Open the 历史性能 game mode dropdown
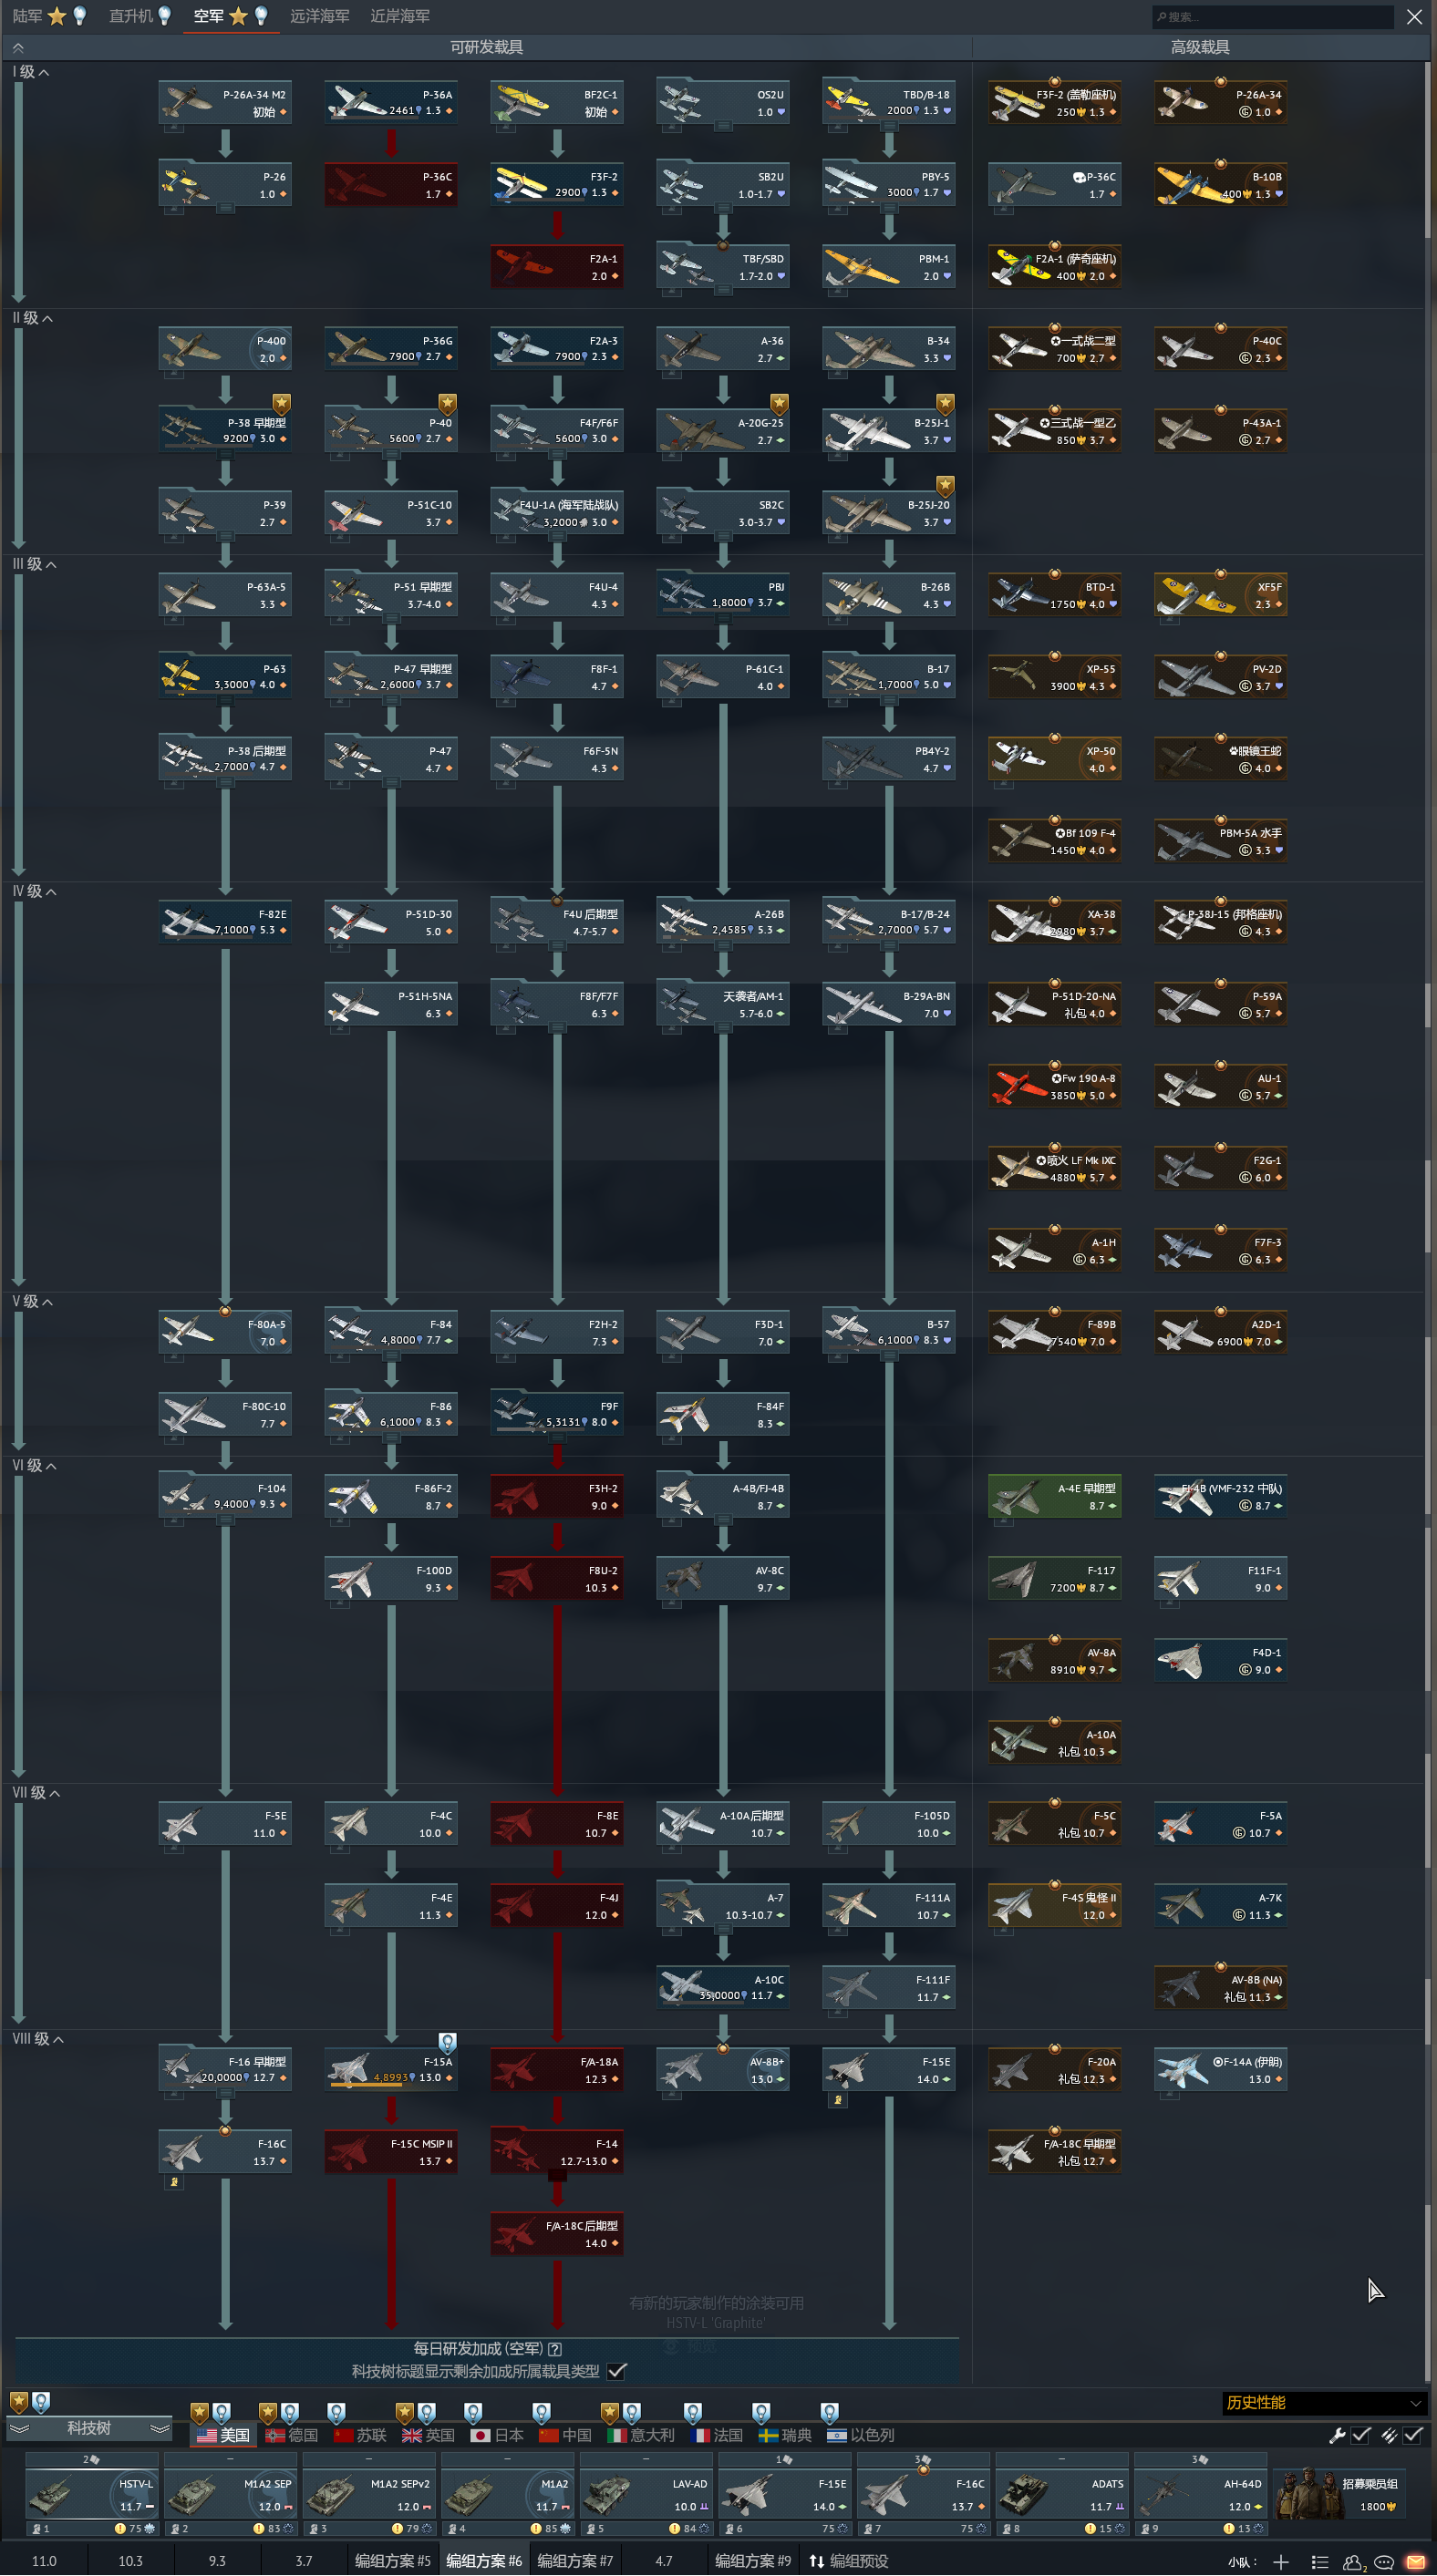Viewport: 1437px width, 2576px height. pyautogui.click(x=1323, y=2402)
